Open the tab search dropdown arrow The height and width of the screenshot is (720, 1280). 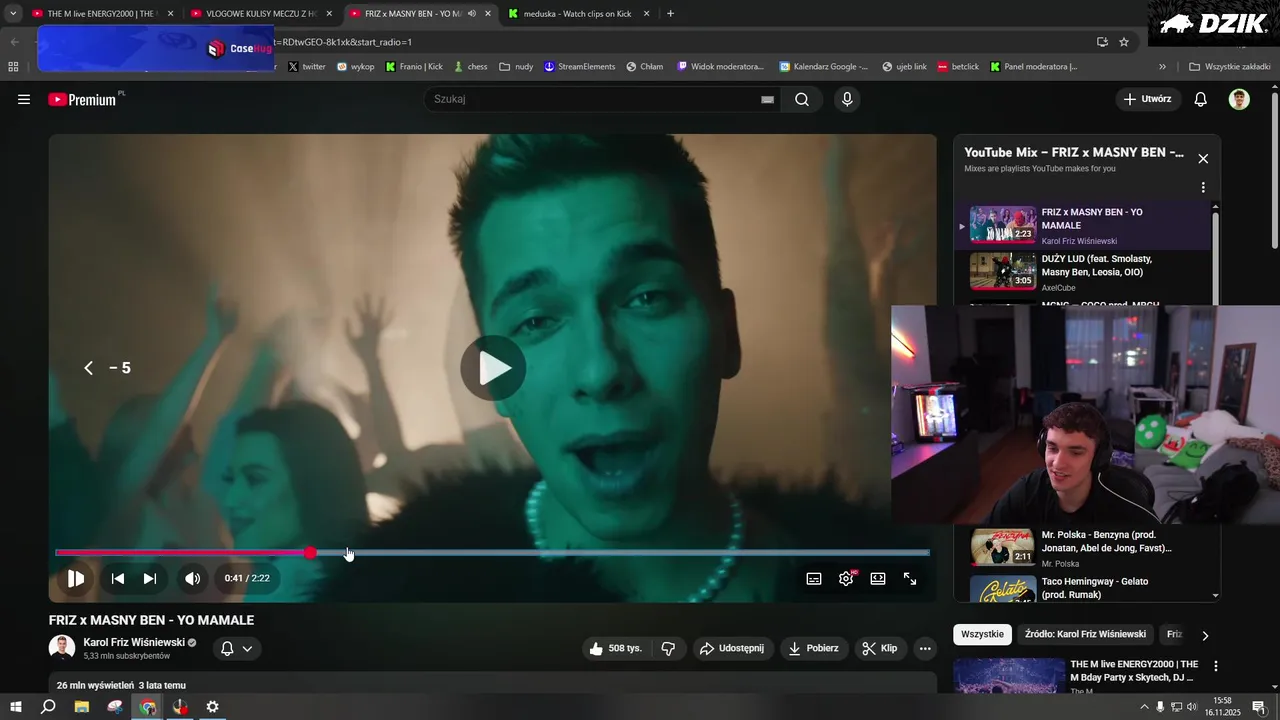click(x=13, y=14)
